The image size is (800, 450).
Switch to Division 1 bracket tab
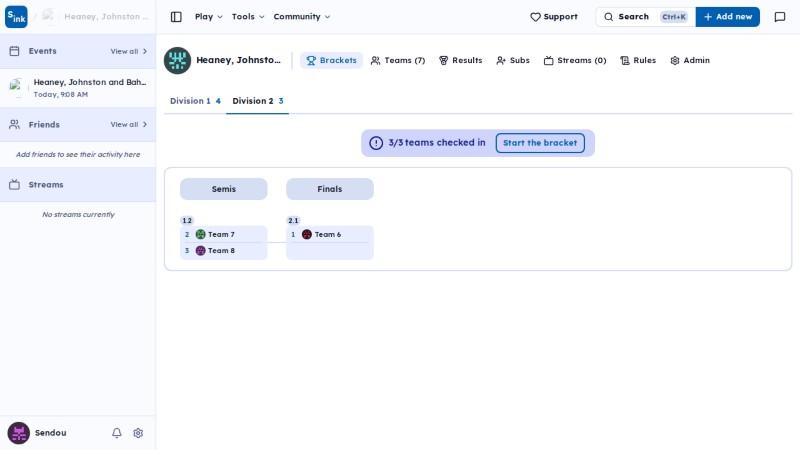click(x=195, y=101)
